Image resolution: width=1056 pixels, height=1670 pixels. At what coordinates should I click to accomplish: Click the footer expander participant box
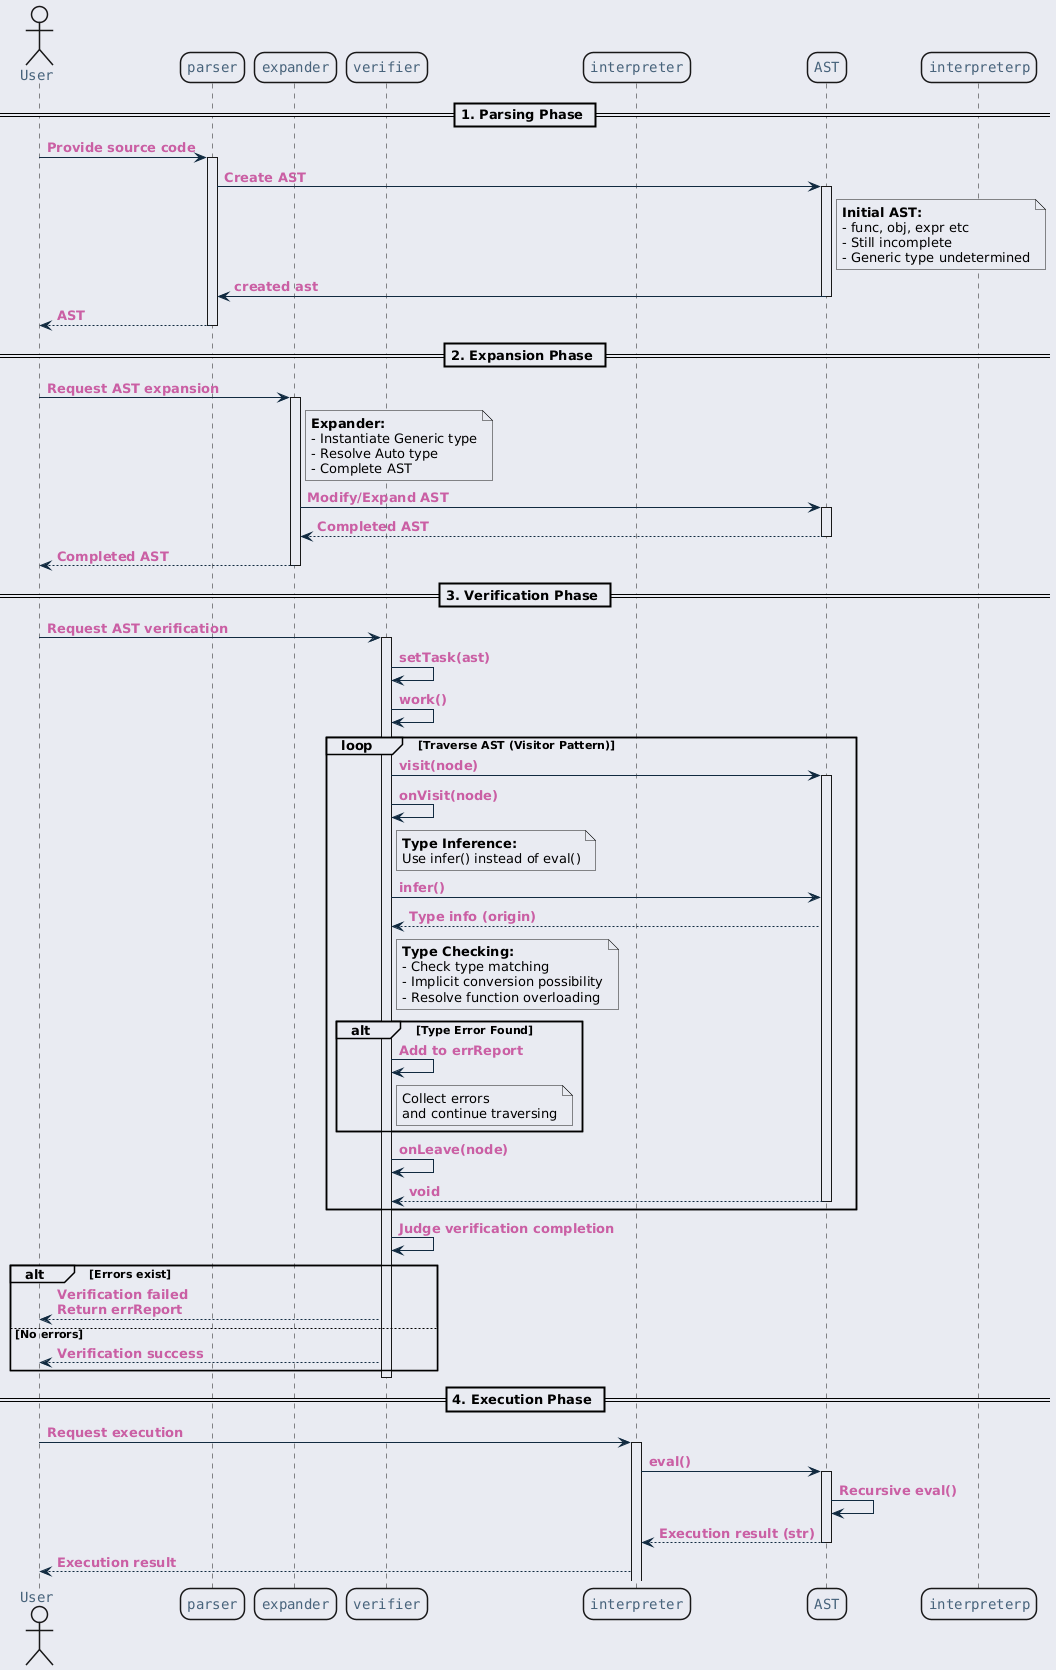pyautogui.click(x=296, y=1604)
